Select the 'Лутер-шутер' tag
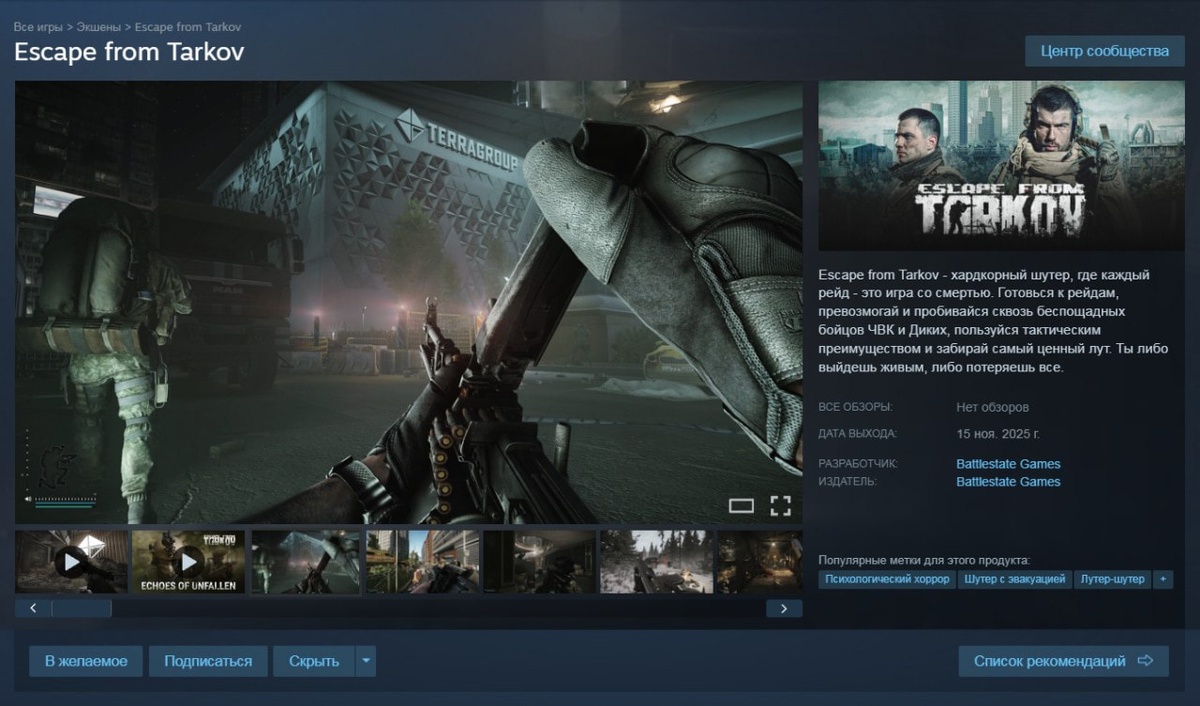1200x706 pixels. pos(1112,579)
